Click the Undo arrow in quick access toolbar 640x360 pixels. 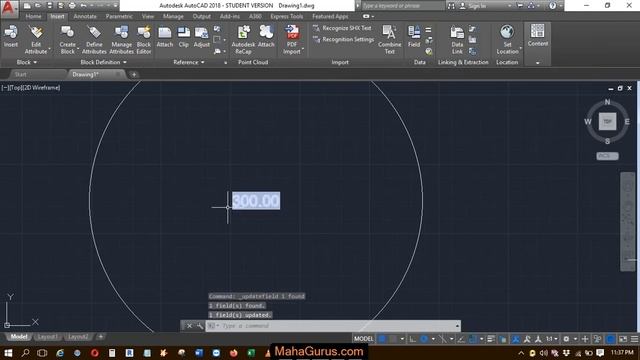pyautogui.click(x=83, y=6)
